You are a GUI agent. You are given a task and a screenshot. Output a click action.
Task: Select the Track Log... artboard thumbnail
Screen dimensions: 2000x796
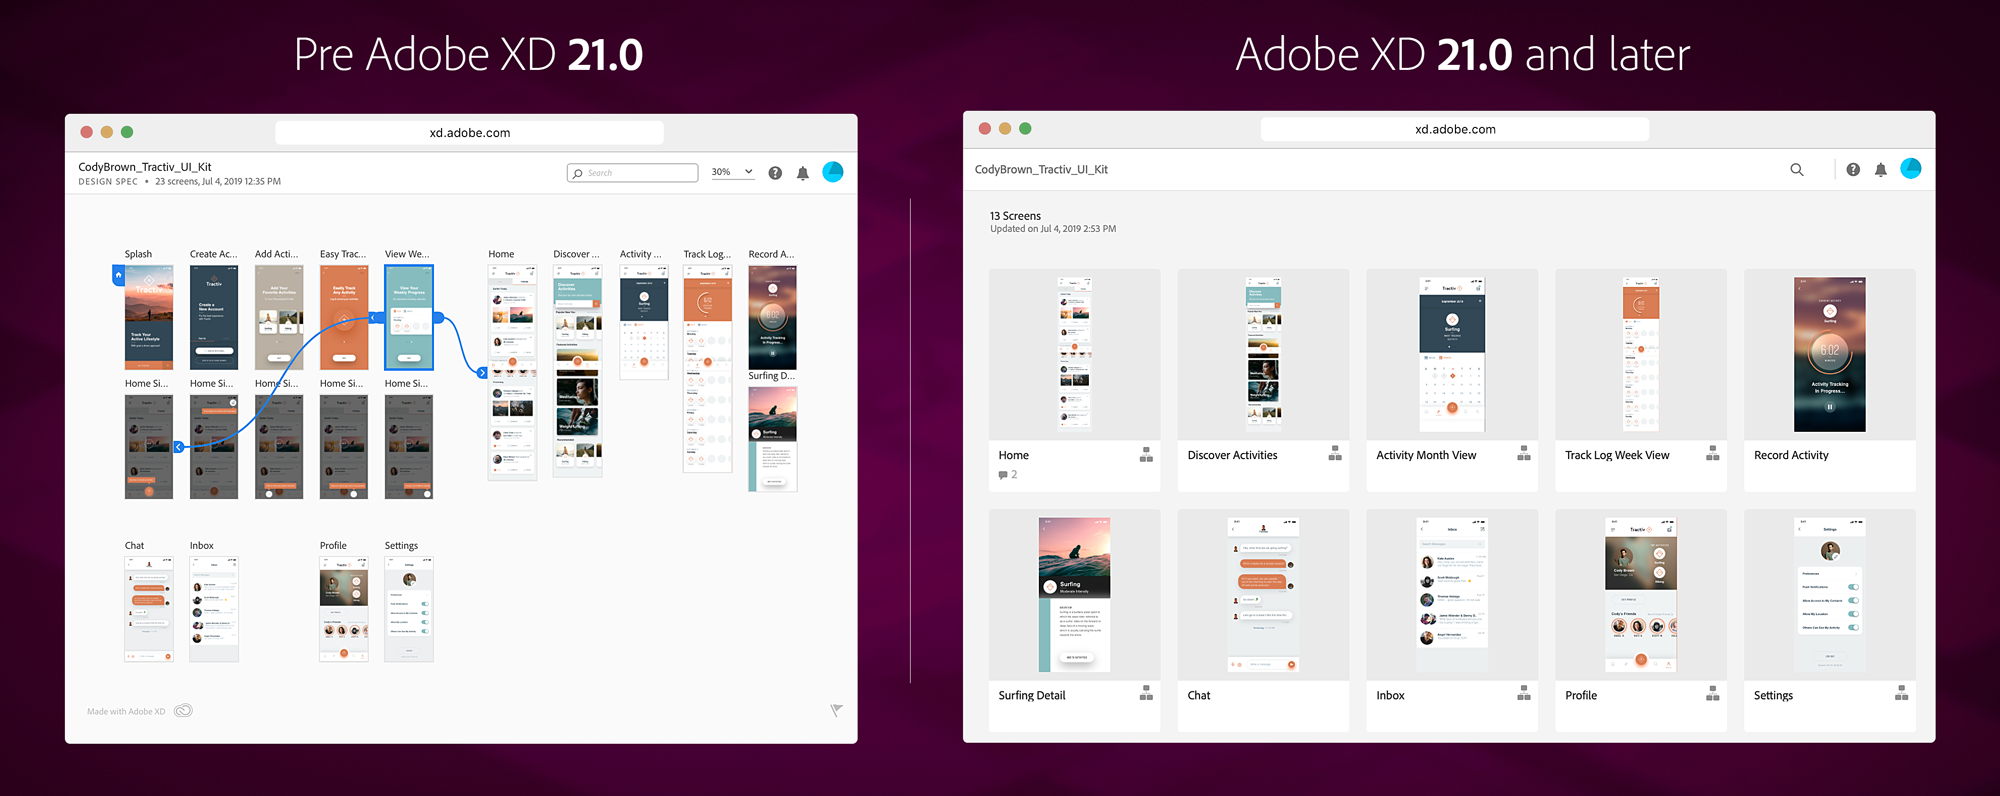[x=708, y=369]
